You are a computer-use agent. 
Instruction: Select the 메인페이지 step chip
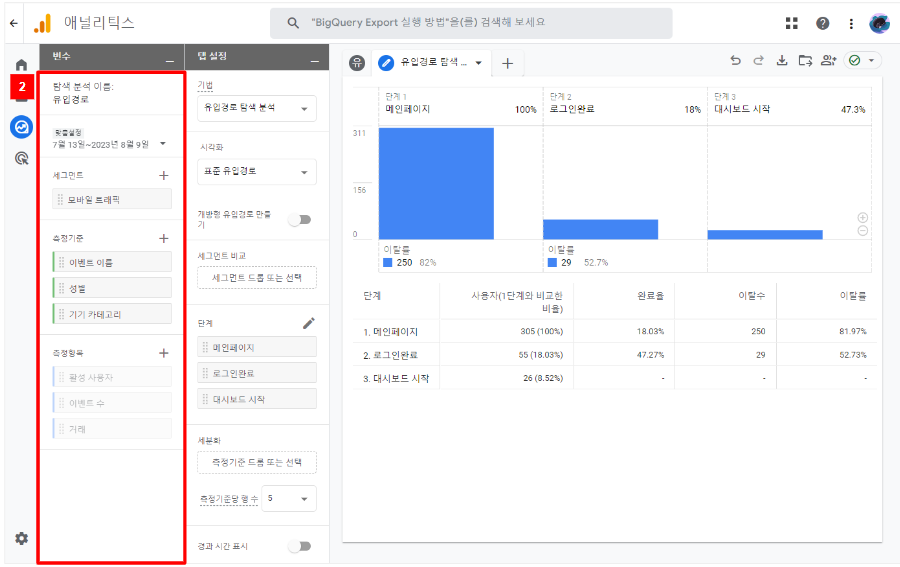tap(257, 347)
